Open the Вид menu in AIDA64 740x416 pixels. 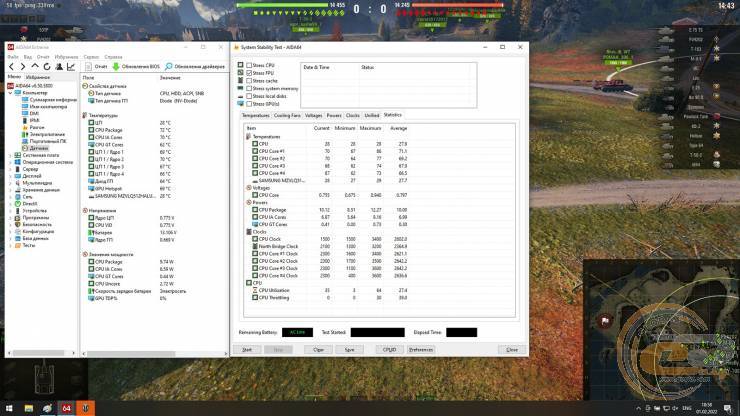(28, 57)
